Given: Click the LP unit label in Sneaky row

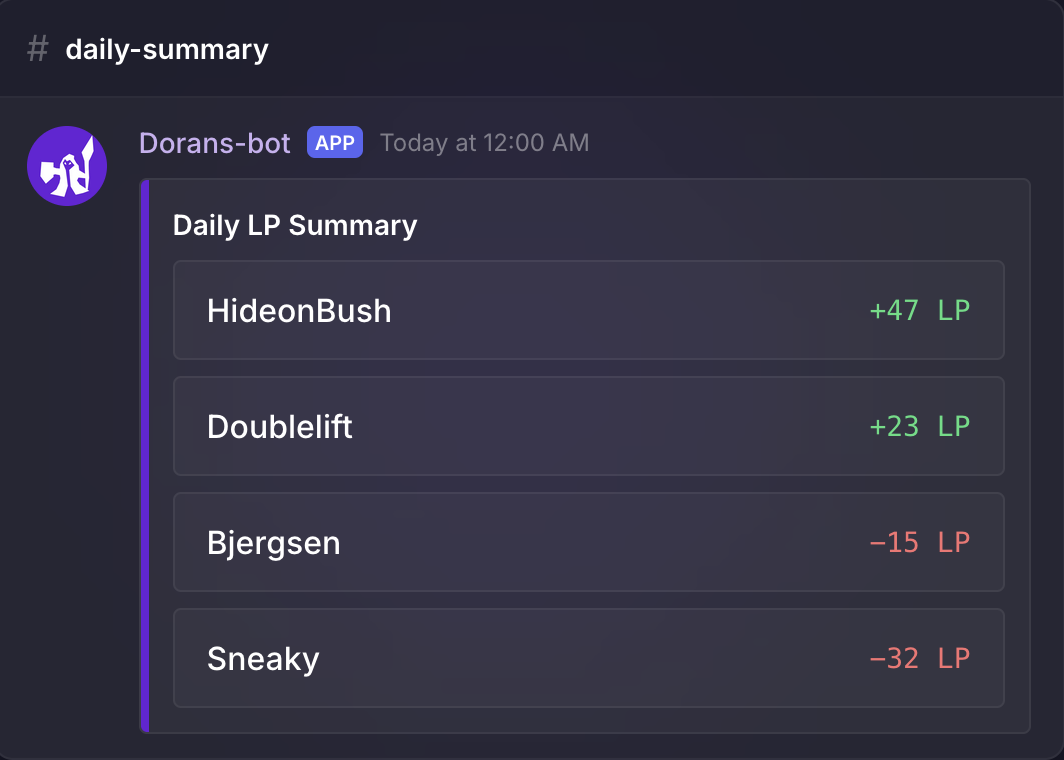Looking at the screenshot, I should point(954,658).
